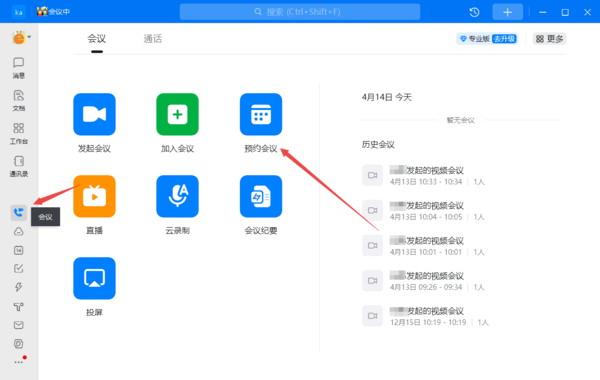
Task: Switch to the 通话 tab
Action: tap(153, 39)
